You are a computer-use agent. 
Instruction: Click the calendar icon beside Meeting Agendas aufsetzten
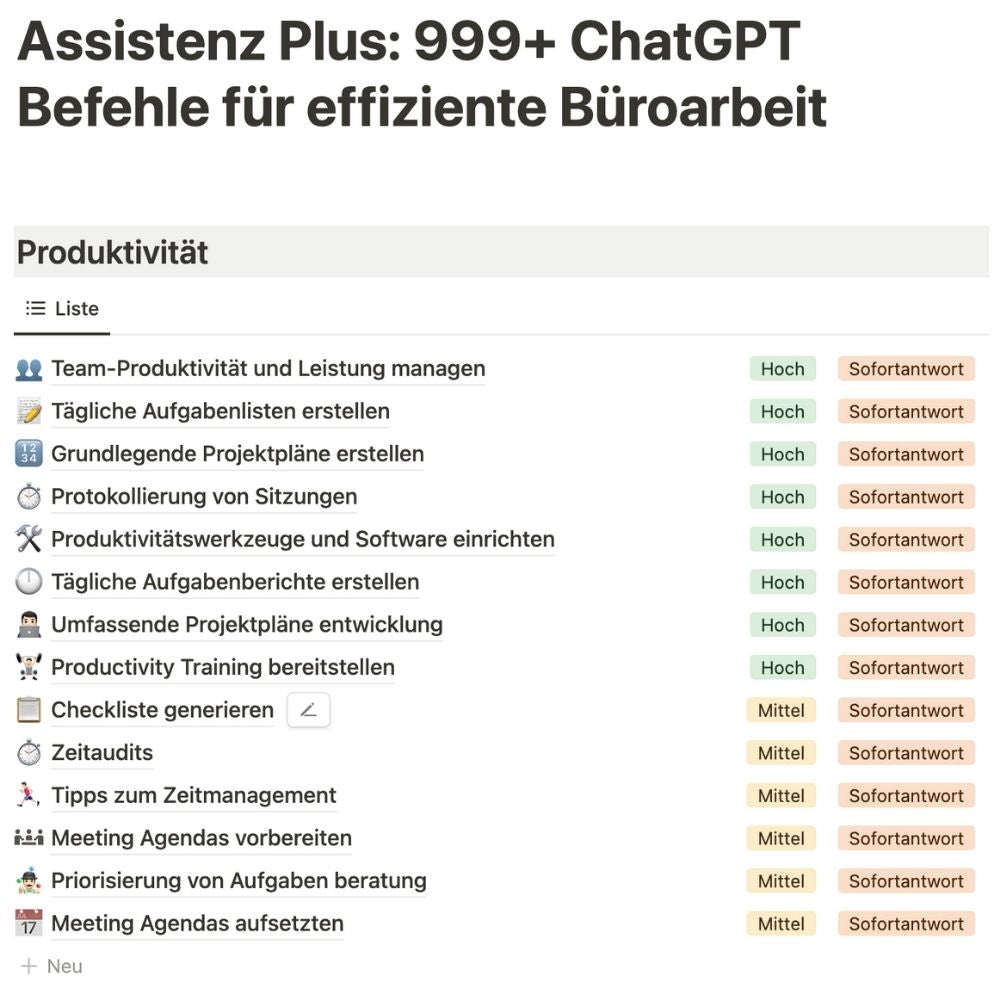(x=29, y=923)
